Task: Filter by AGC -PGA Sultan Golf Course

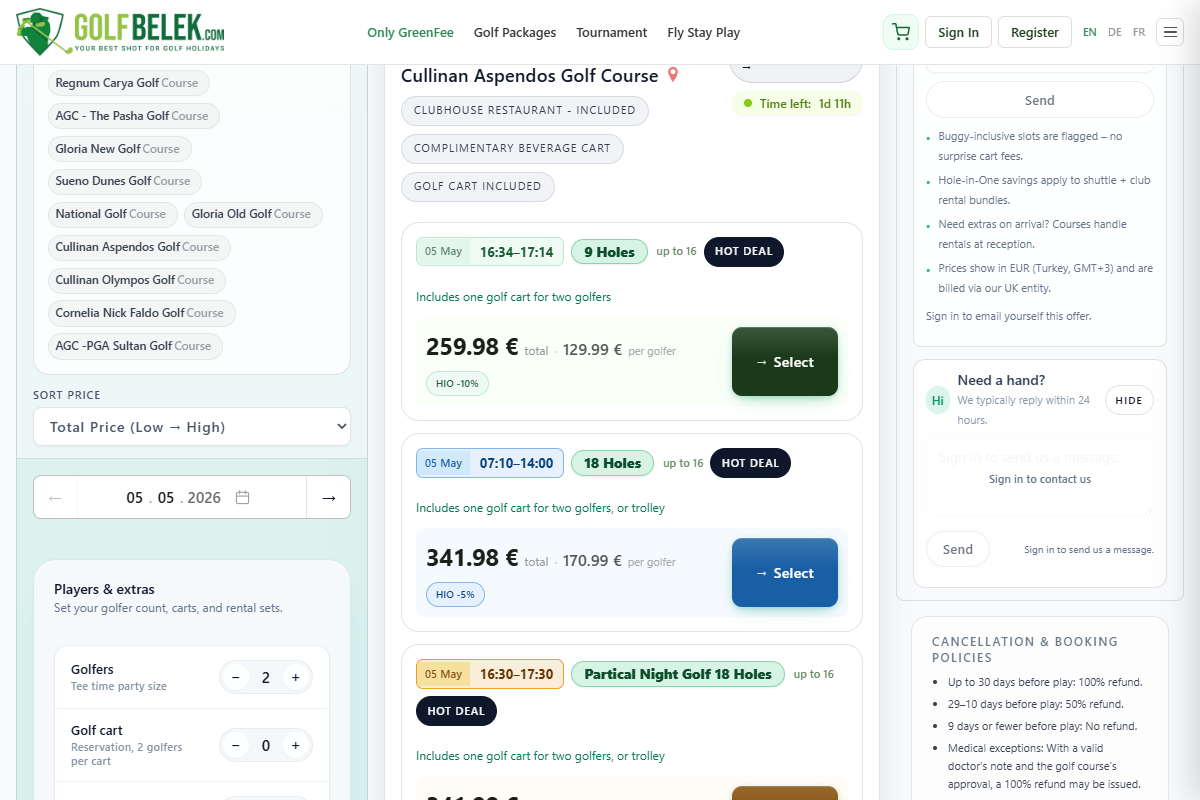Action: click(x=134, y=346)
